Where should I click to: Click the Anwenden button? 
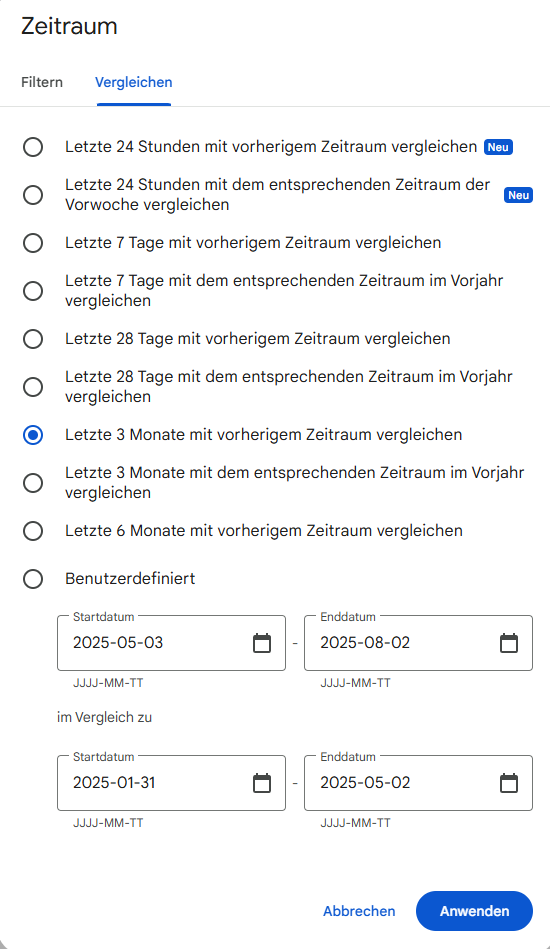tap(474, 911)
